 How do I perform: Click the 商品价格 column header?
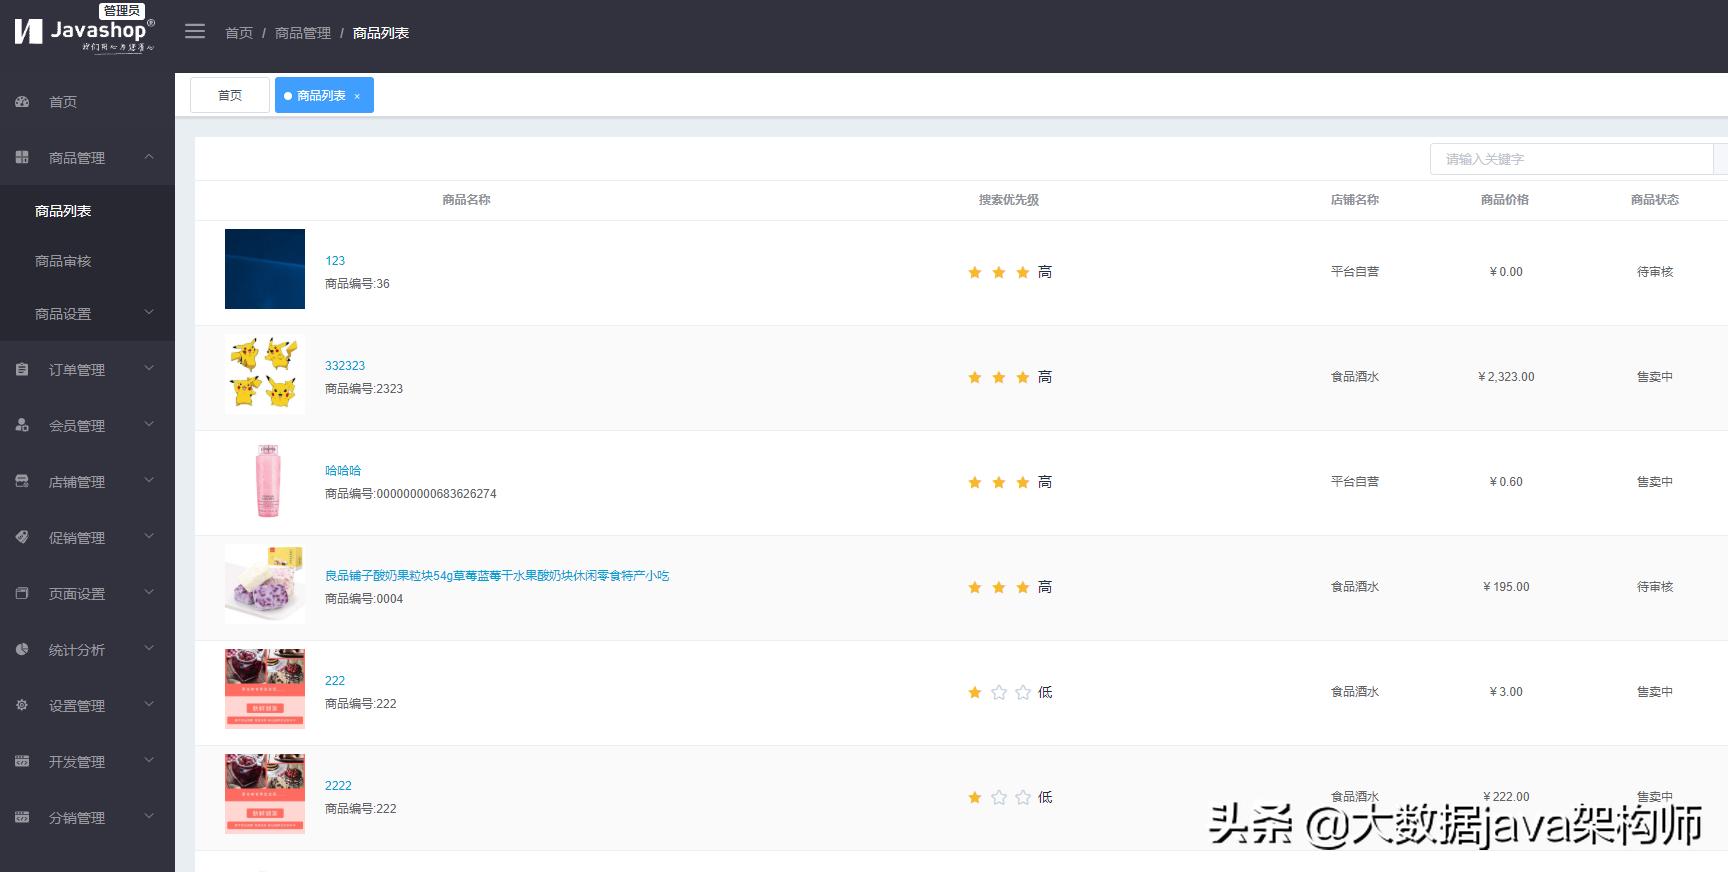click(1505, 200)
